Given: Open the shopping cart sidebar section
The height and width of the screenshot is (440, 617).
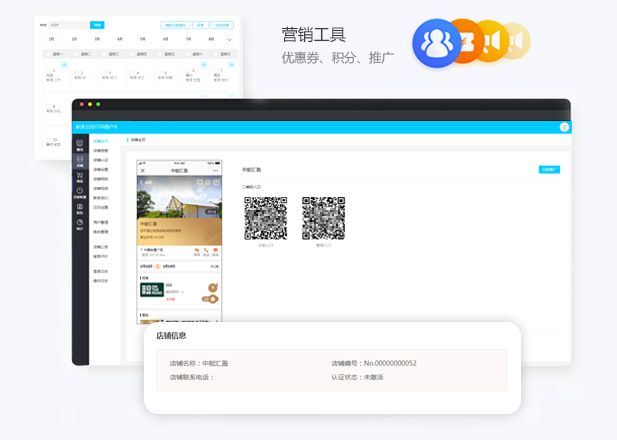Looking at the screenshot, I should click(x=80, y=176).
